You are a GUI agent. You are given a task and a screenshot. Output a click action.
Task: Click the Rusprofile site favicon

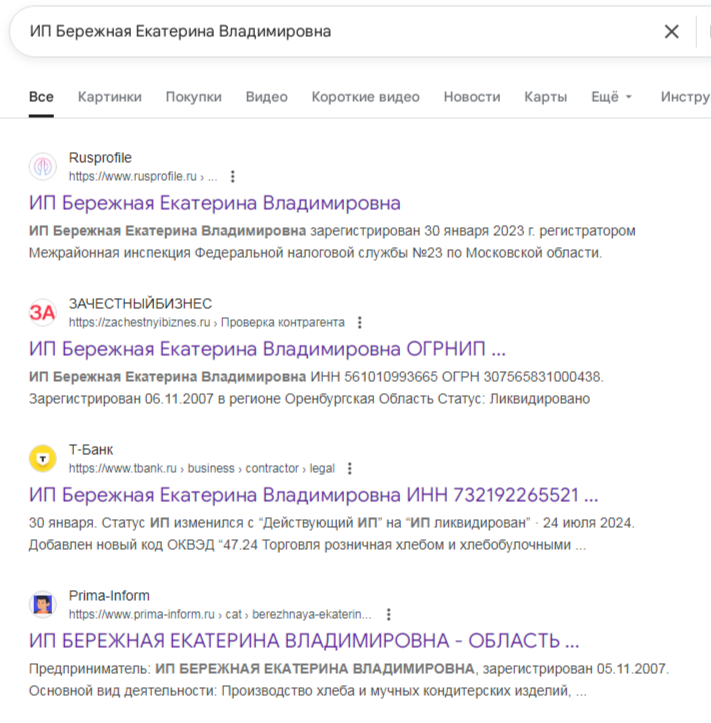(43, 167)
